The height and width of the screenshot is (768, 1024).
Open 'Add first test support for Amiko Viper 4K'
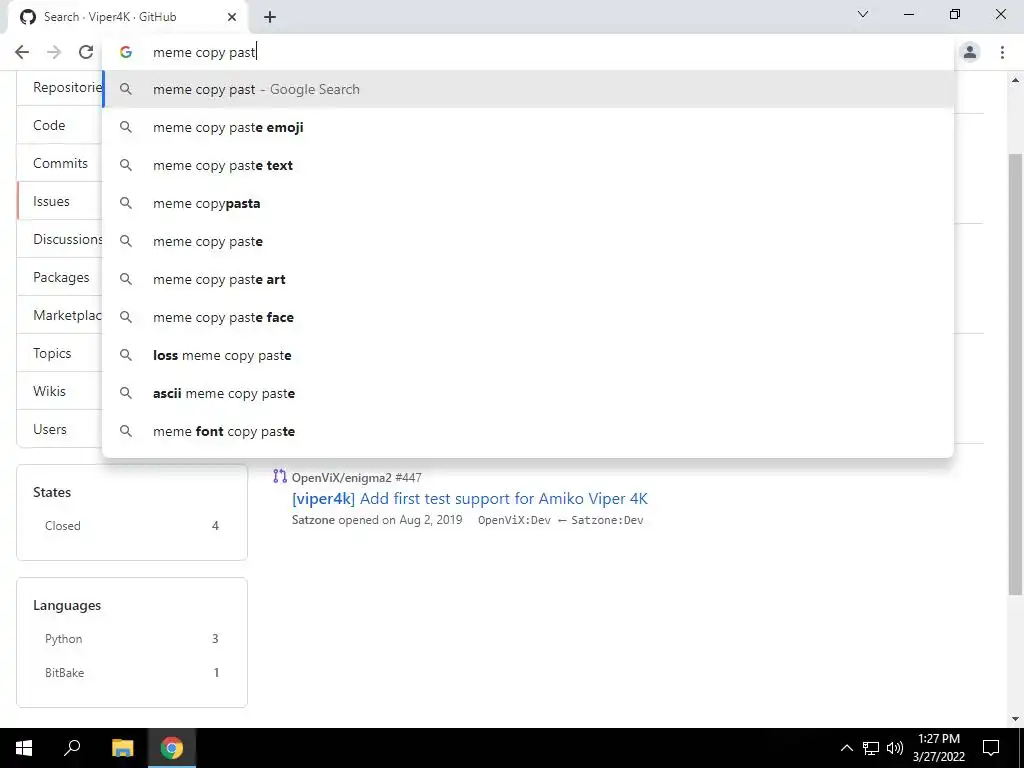470,499
